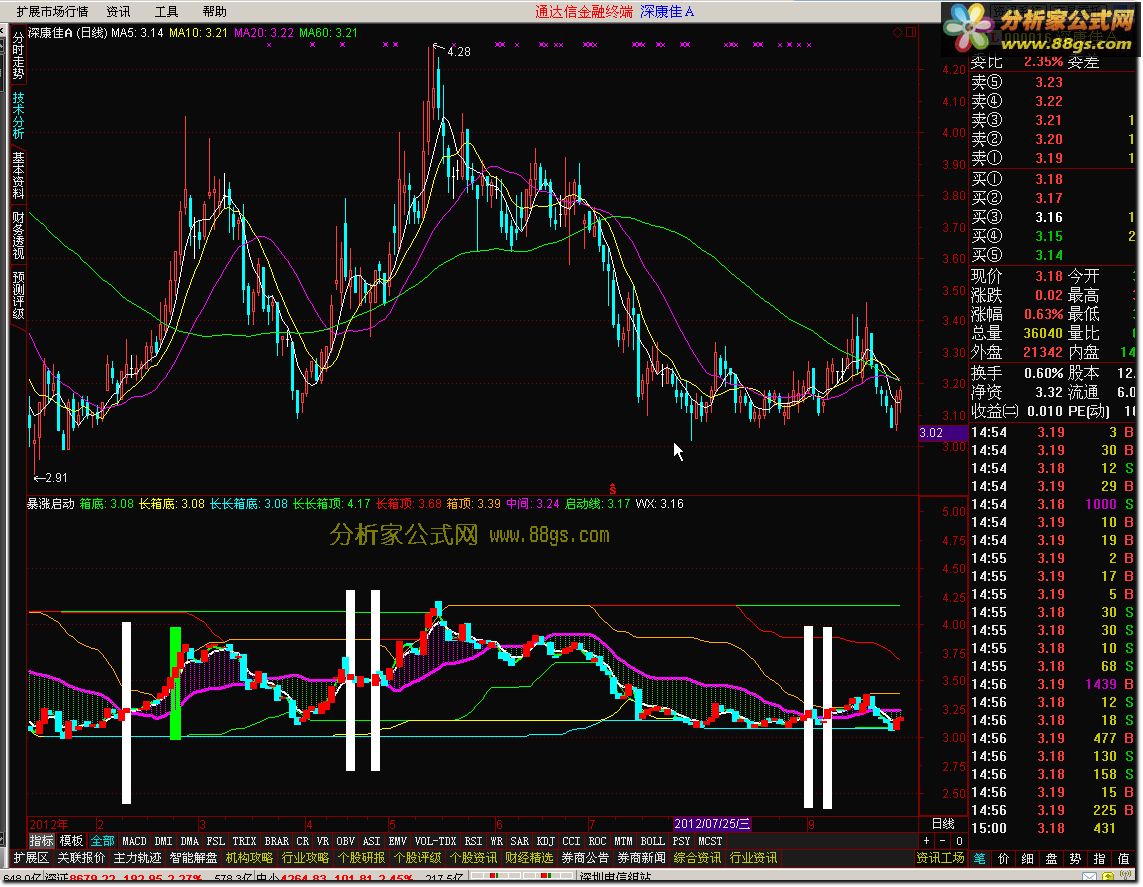Switch indicator to WR
The image size is (1143, 887).
496,841
